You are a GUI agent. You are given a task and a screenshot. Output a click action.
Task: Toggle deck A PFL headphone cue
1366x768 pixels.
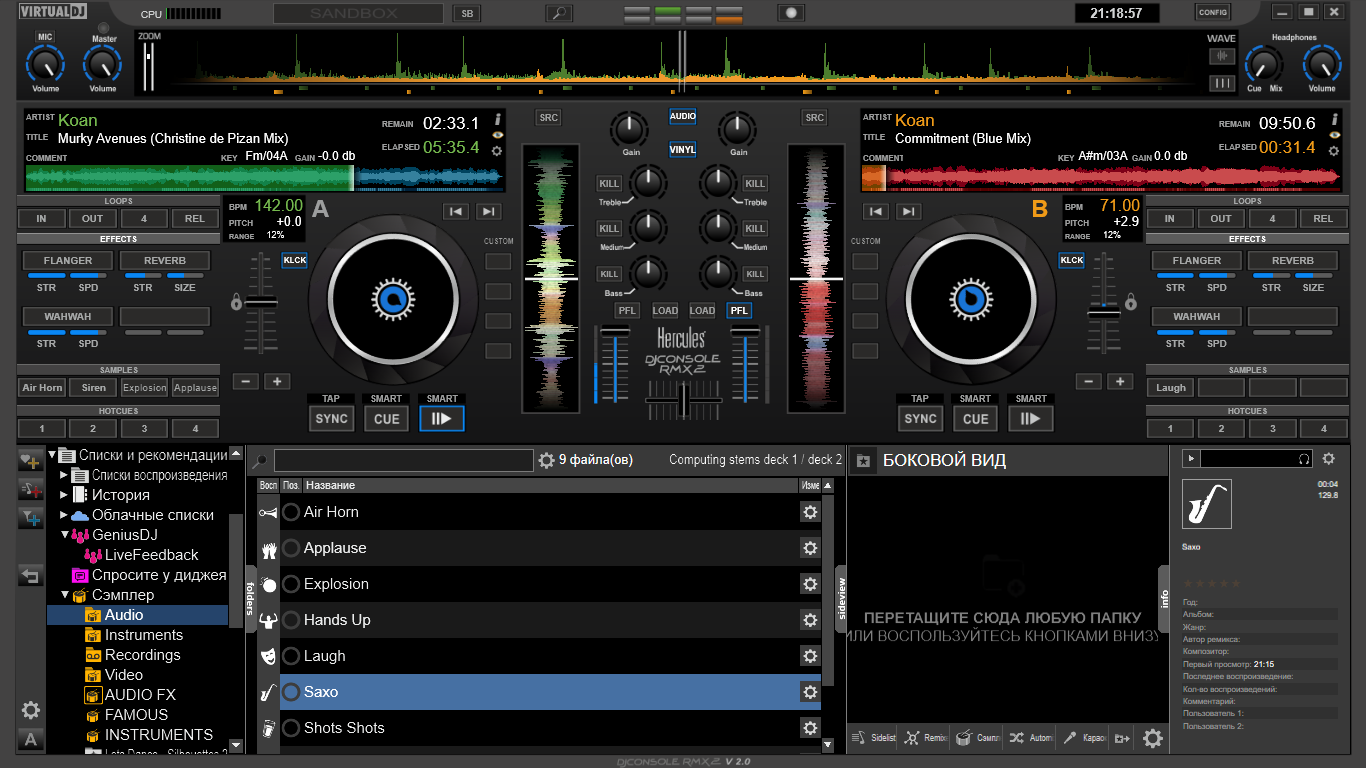tap(627, 310)
